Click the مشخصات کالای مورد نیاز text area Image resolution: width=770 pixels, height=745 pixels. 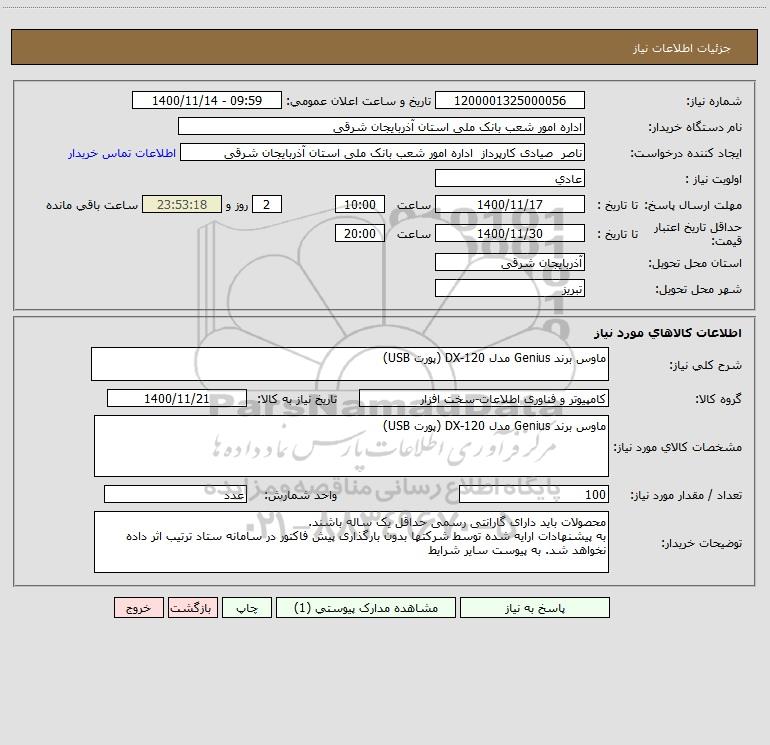pyautogui.click(x=351, y=446)
